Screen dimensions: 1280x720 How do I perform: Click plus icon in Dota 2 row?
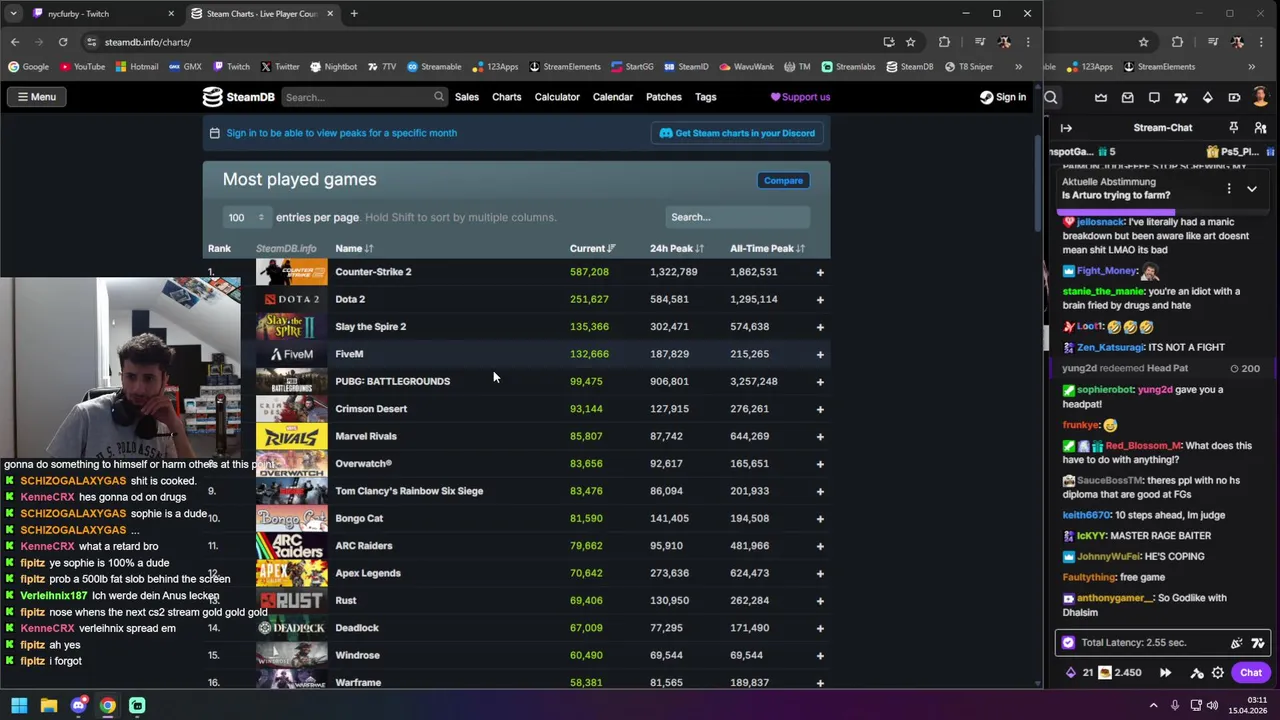pos(820,299)
